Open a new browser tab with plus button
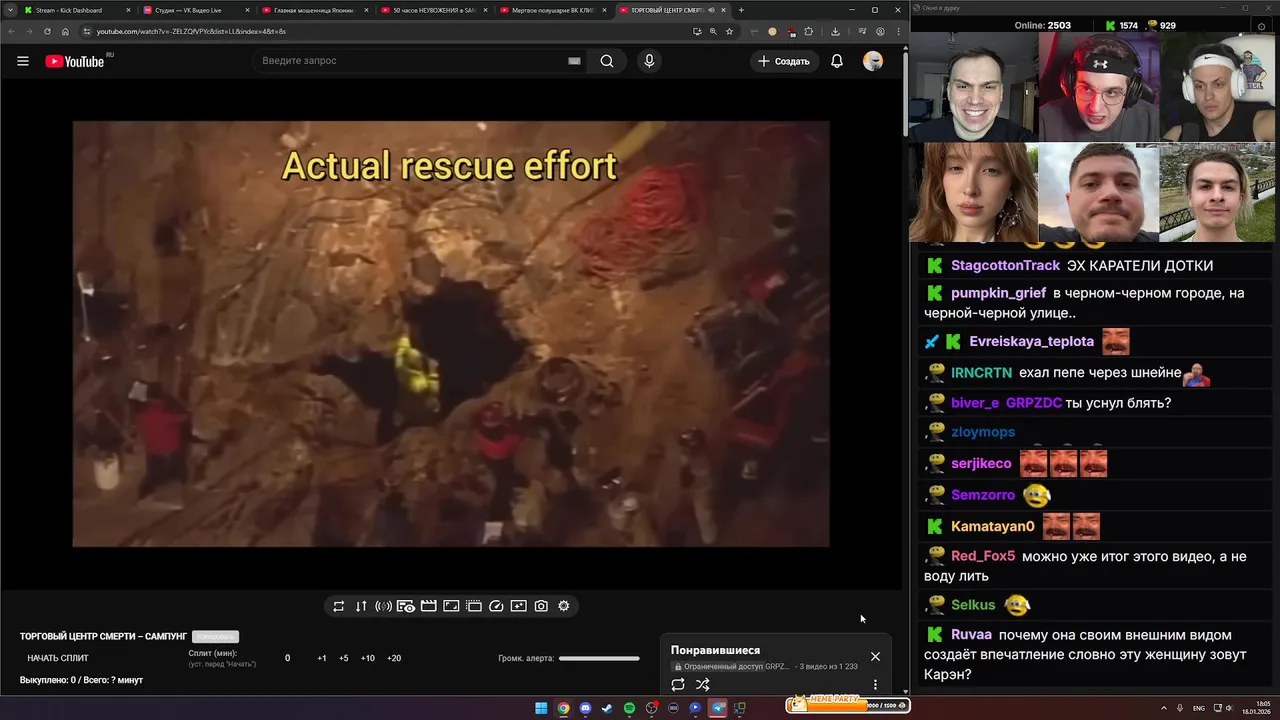Viewport: 1280px width, 720px height. (x=741, y=10)
